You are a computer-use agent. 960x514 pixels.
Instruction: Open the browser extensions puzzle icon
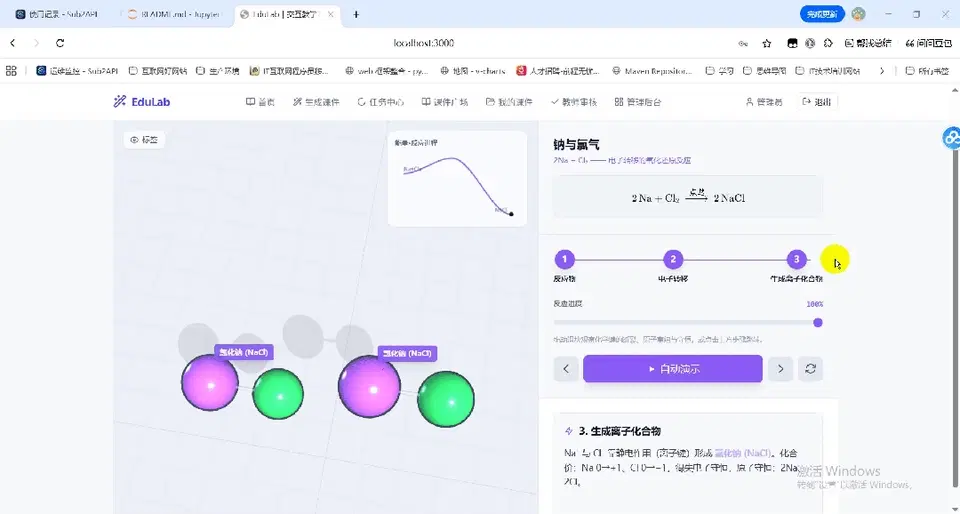click(x=828, y=43)
